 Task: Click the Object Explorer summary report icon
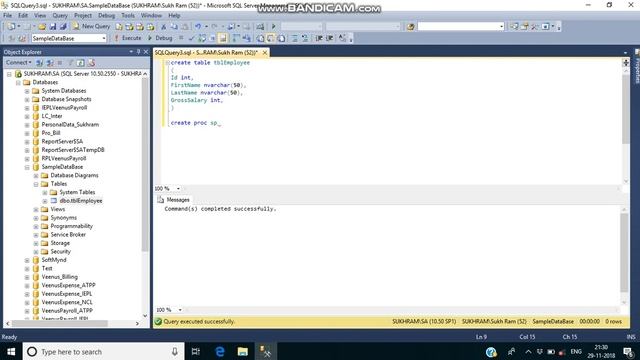coord(91,62)
